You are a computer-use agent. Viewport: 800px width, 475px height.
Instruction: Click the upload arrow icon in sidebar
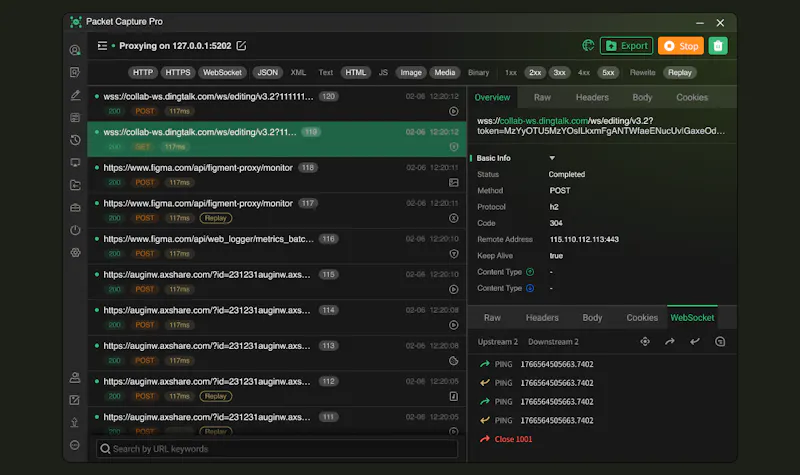(x=75, y=422)
